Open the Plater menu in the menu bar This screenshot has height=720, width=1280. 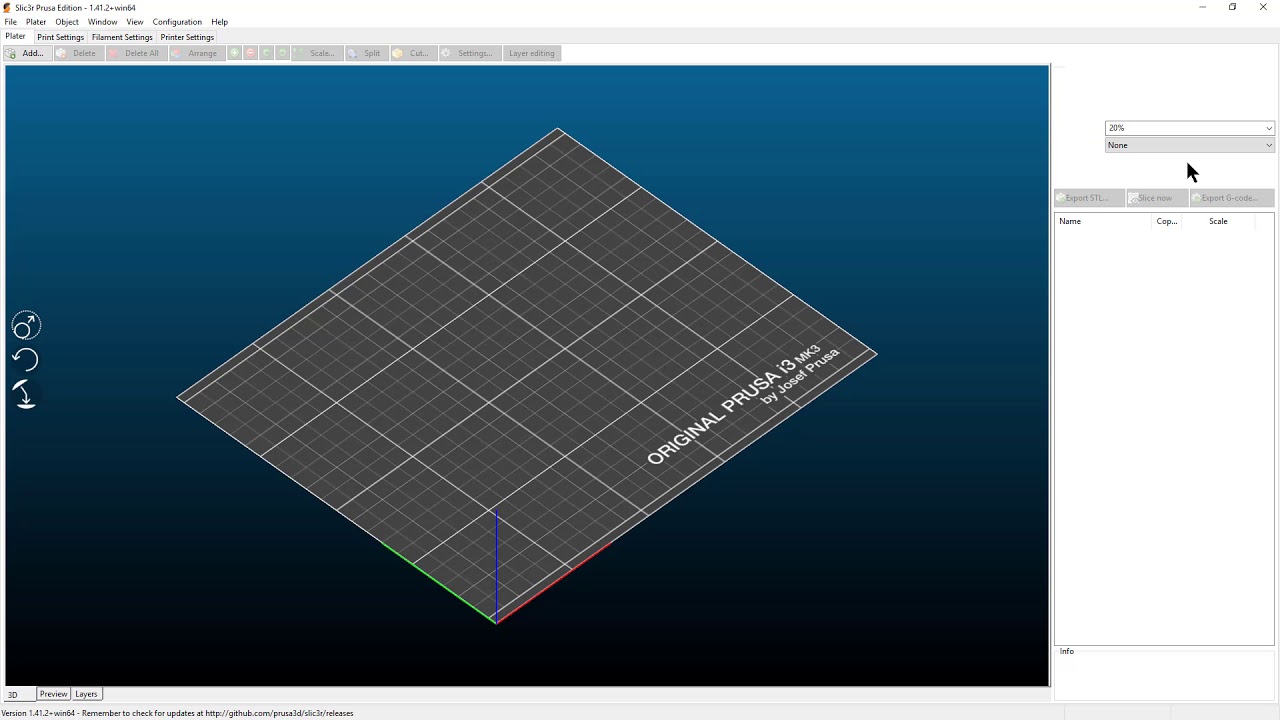click(36, 22)
